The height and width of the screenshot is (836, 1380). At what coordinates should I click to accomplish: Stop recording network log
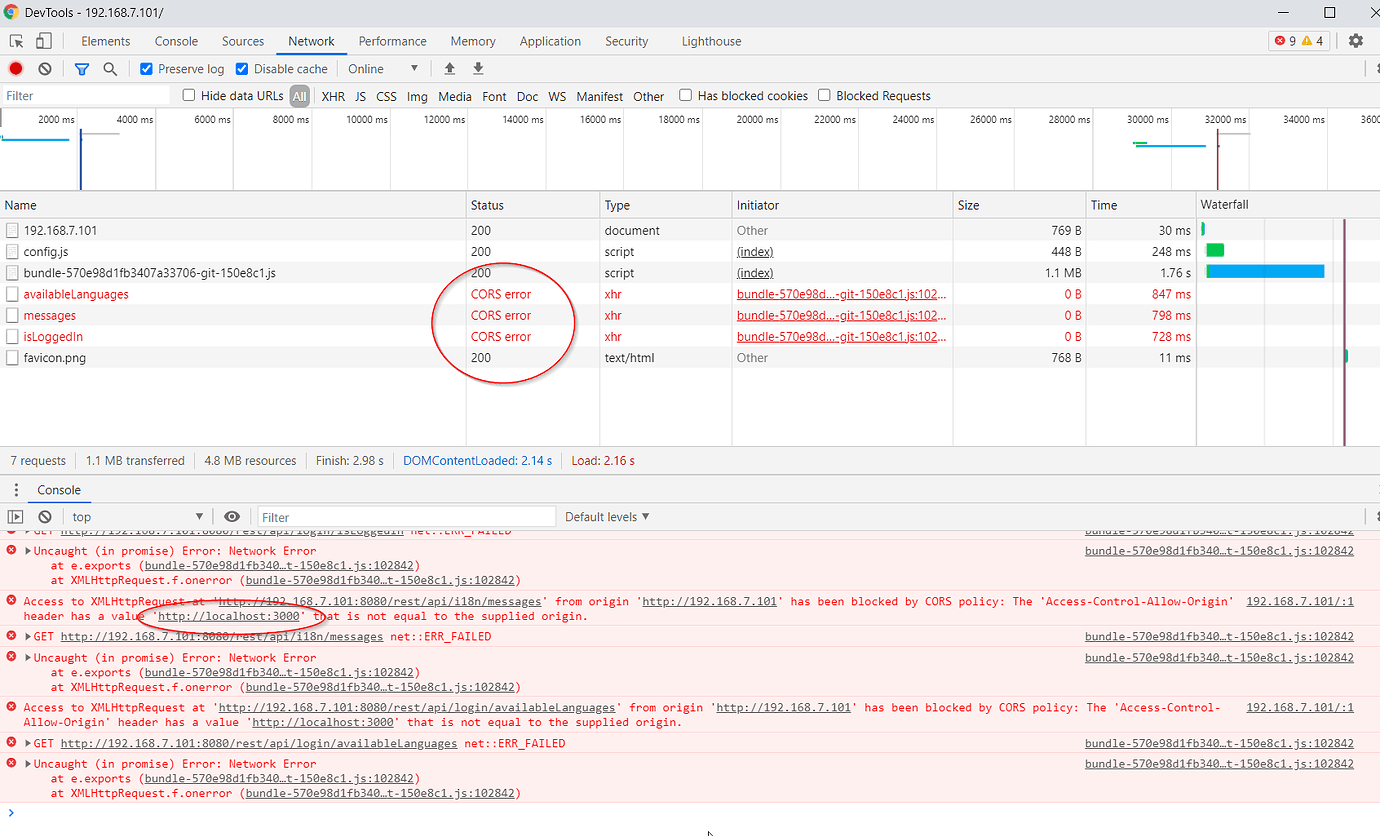coord(14,68)
